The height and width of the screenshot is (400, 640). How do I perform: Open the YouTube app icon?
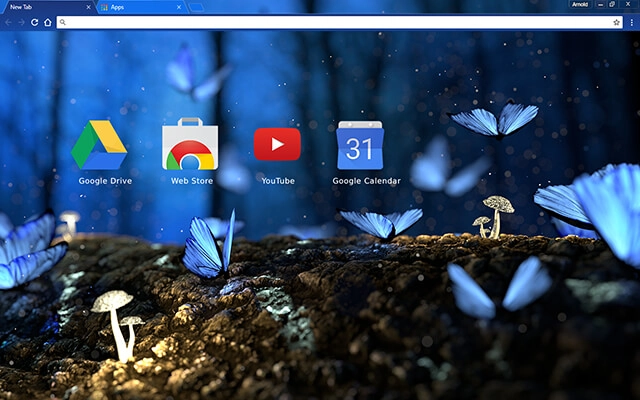(x=278, y=144)
